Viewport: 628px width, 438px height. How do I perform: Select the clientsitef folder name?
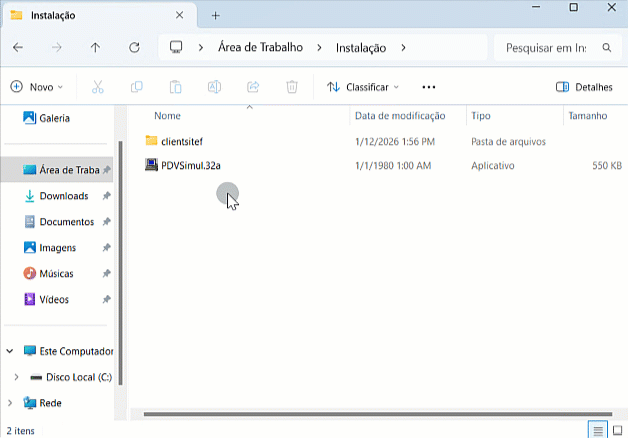click(x=182, y=141)
